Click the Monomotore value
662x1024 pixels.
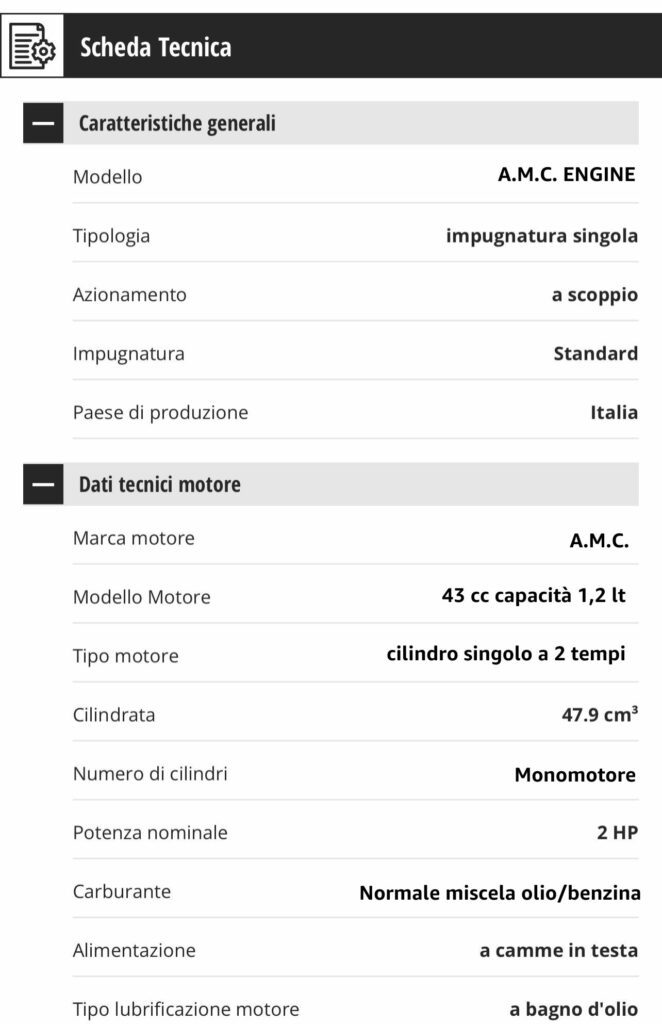[575, 775]
